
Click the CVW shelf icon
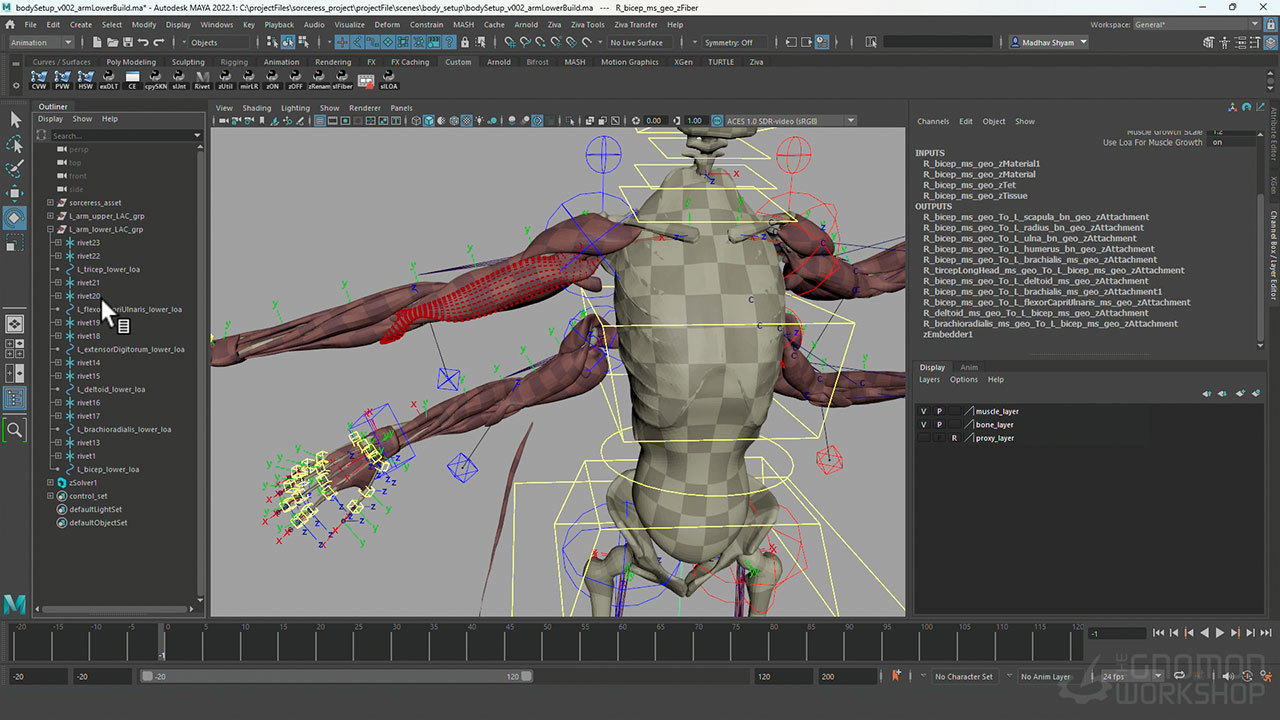point(39,79)
